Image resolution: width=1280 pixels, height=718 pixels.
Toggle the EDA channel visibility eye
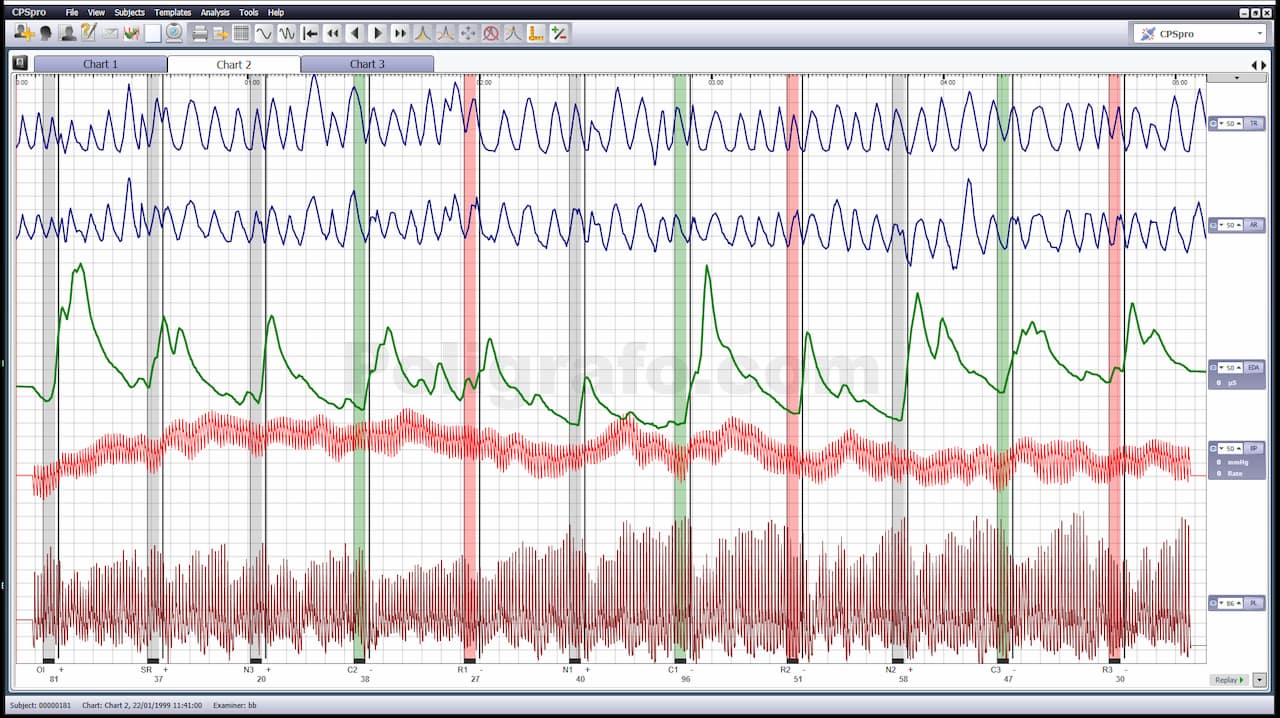click(x=1213, y=368)
